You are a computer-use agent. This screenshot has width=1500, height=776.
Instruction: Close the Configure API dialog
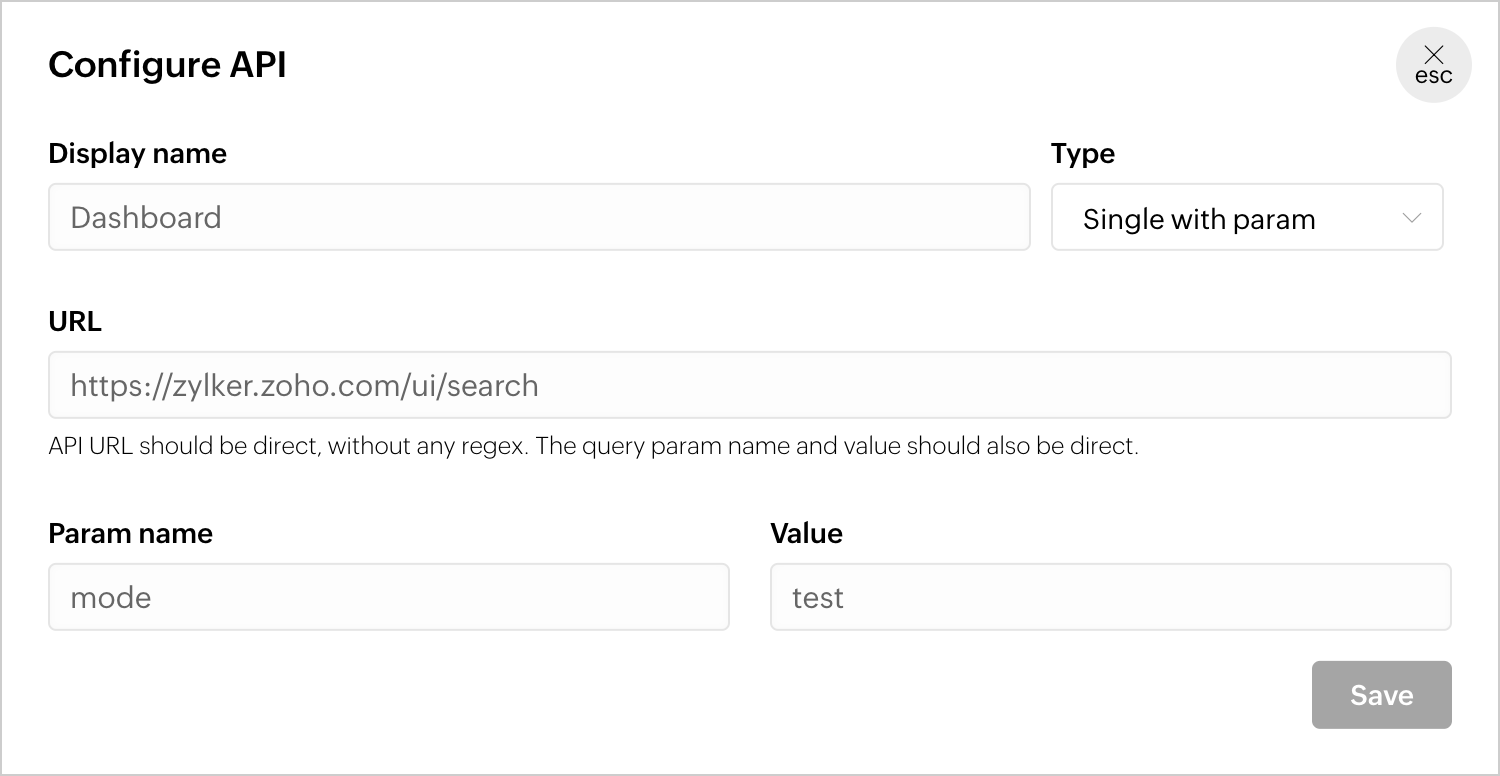pos(1433,65)
